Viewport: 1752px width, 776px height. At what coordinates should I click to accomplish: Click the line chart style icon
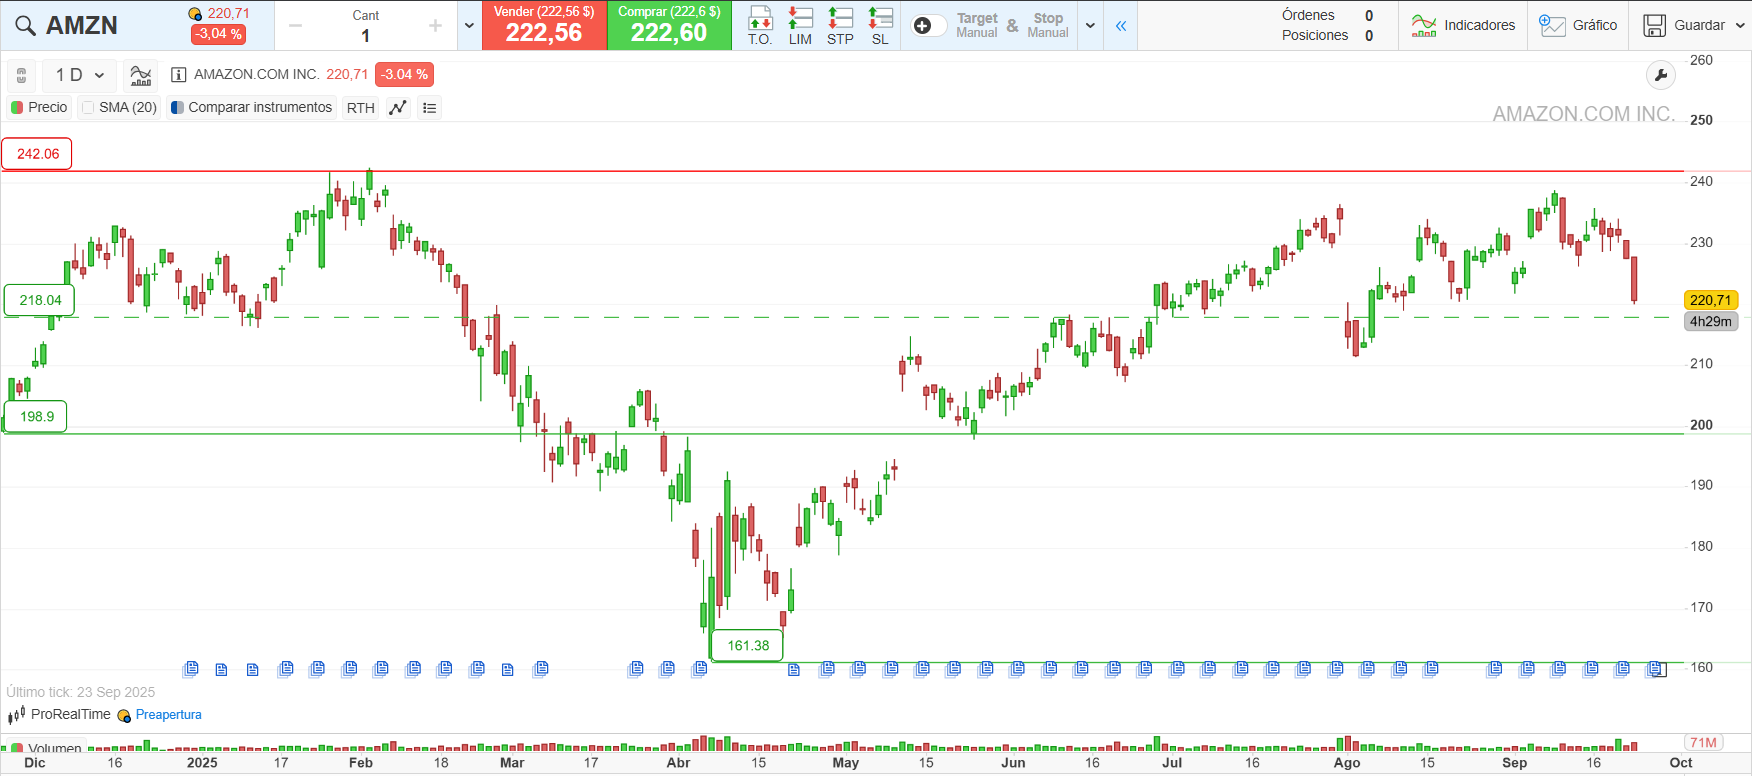pos(398,108)
